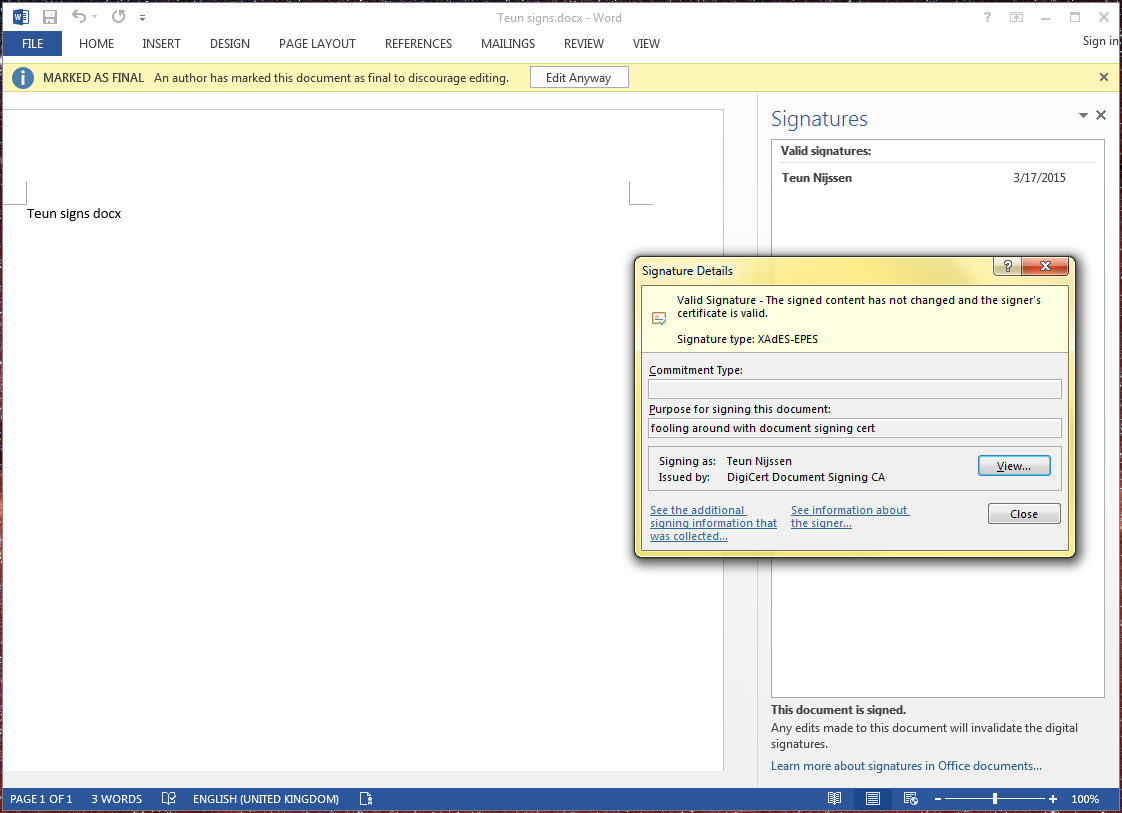Switch to Web Layout view
Viewport: 1122px width, 813px height.
(x=910, y=799)
